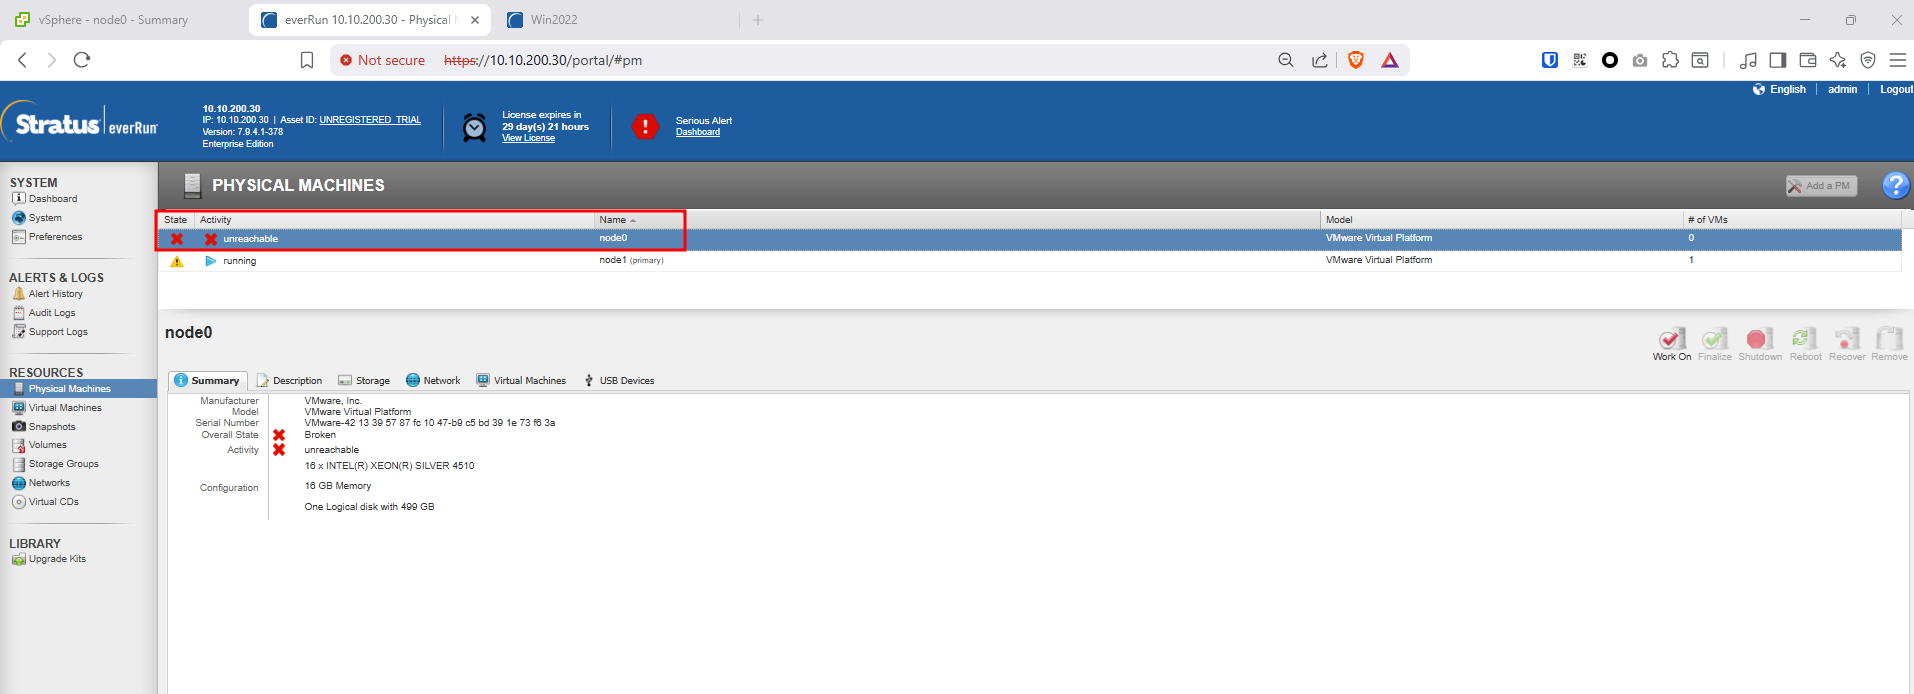Click the Add a PM button
The width and height of the screenshot is (1914, 694).
[x=1821, y=186]
